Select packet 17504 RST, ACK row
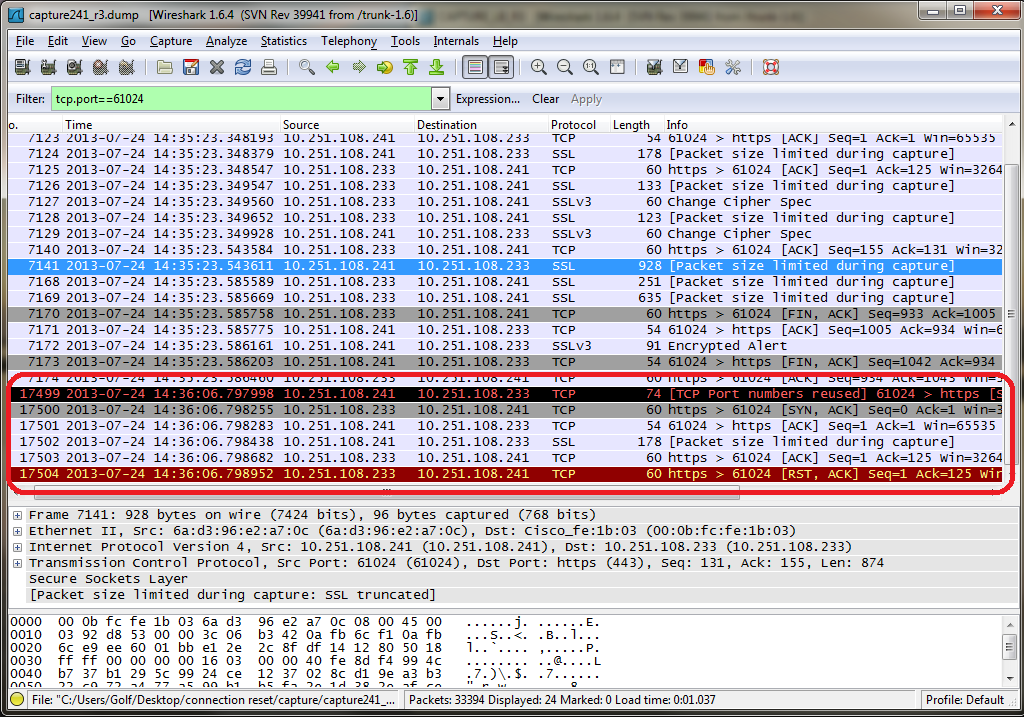The width and height of the screenshot is (1024, 717). pos(505,473)
